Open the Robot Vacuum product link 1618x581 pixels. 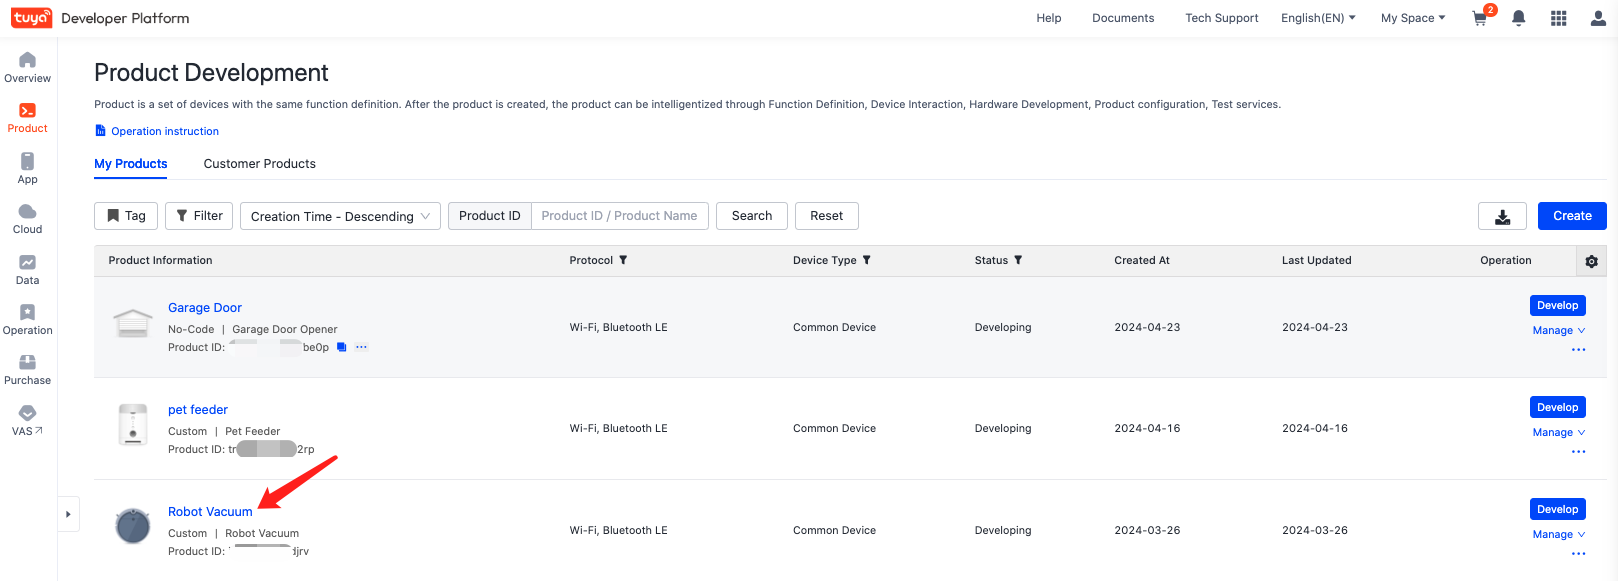coord(210,511)
